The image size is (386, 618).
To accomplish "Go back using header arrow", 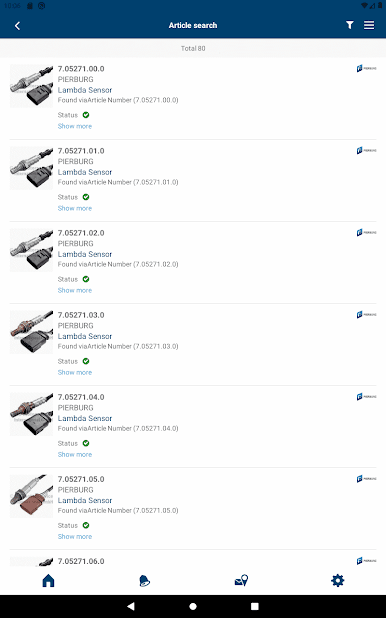I will [x=17, y=26].
